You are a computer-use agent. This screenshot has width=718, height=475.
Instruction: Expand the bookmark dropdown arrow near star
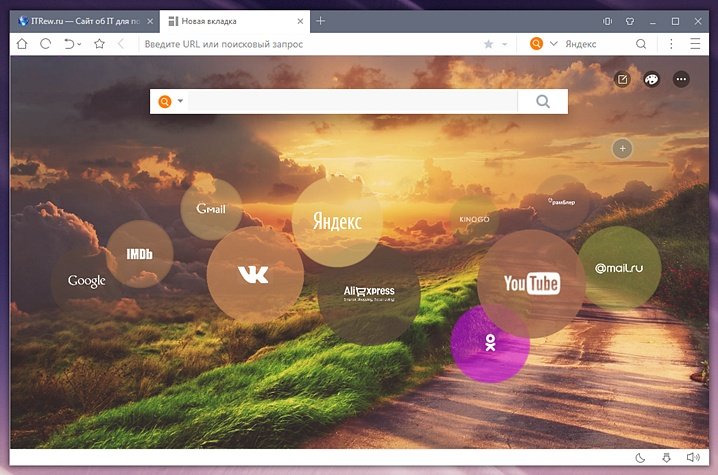[x=505, y=44]
